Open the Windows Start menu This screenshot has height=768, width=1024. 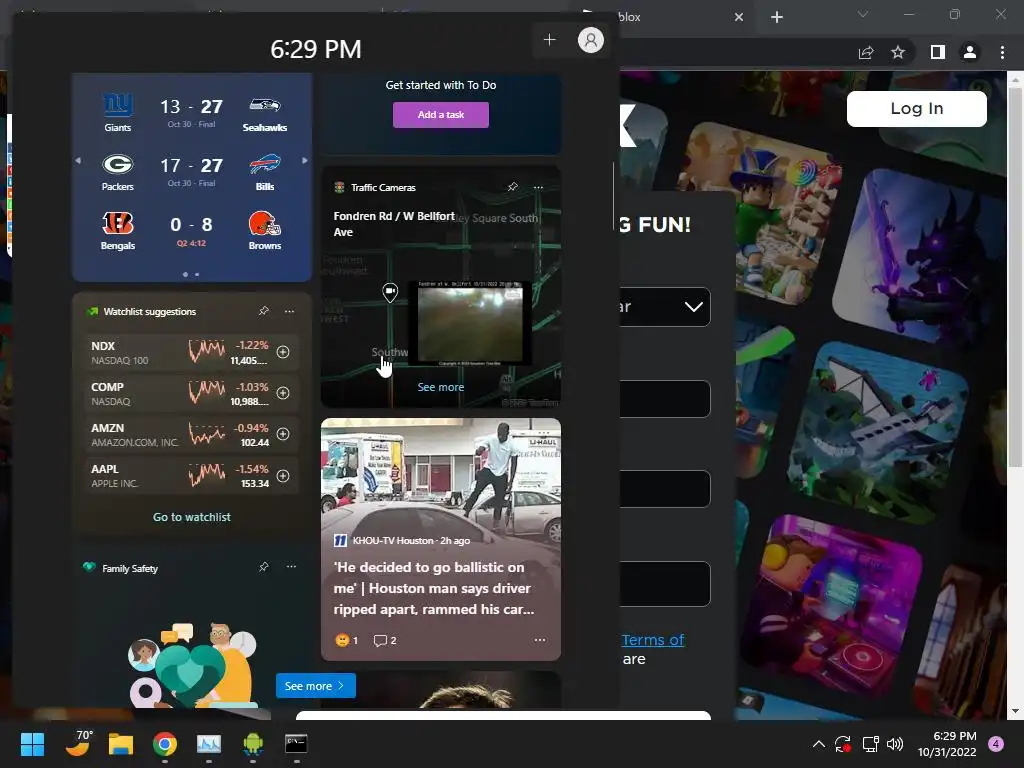[32, 744]
